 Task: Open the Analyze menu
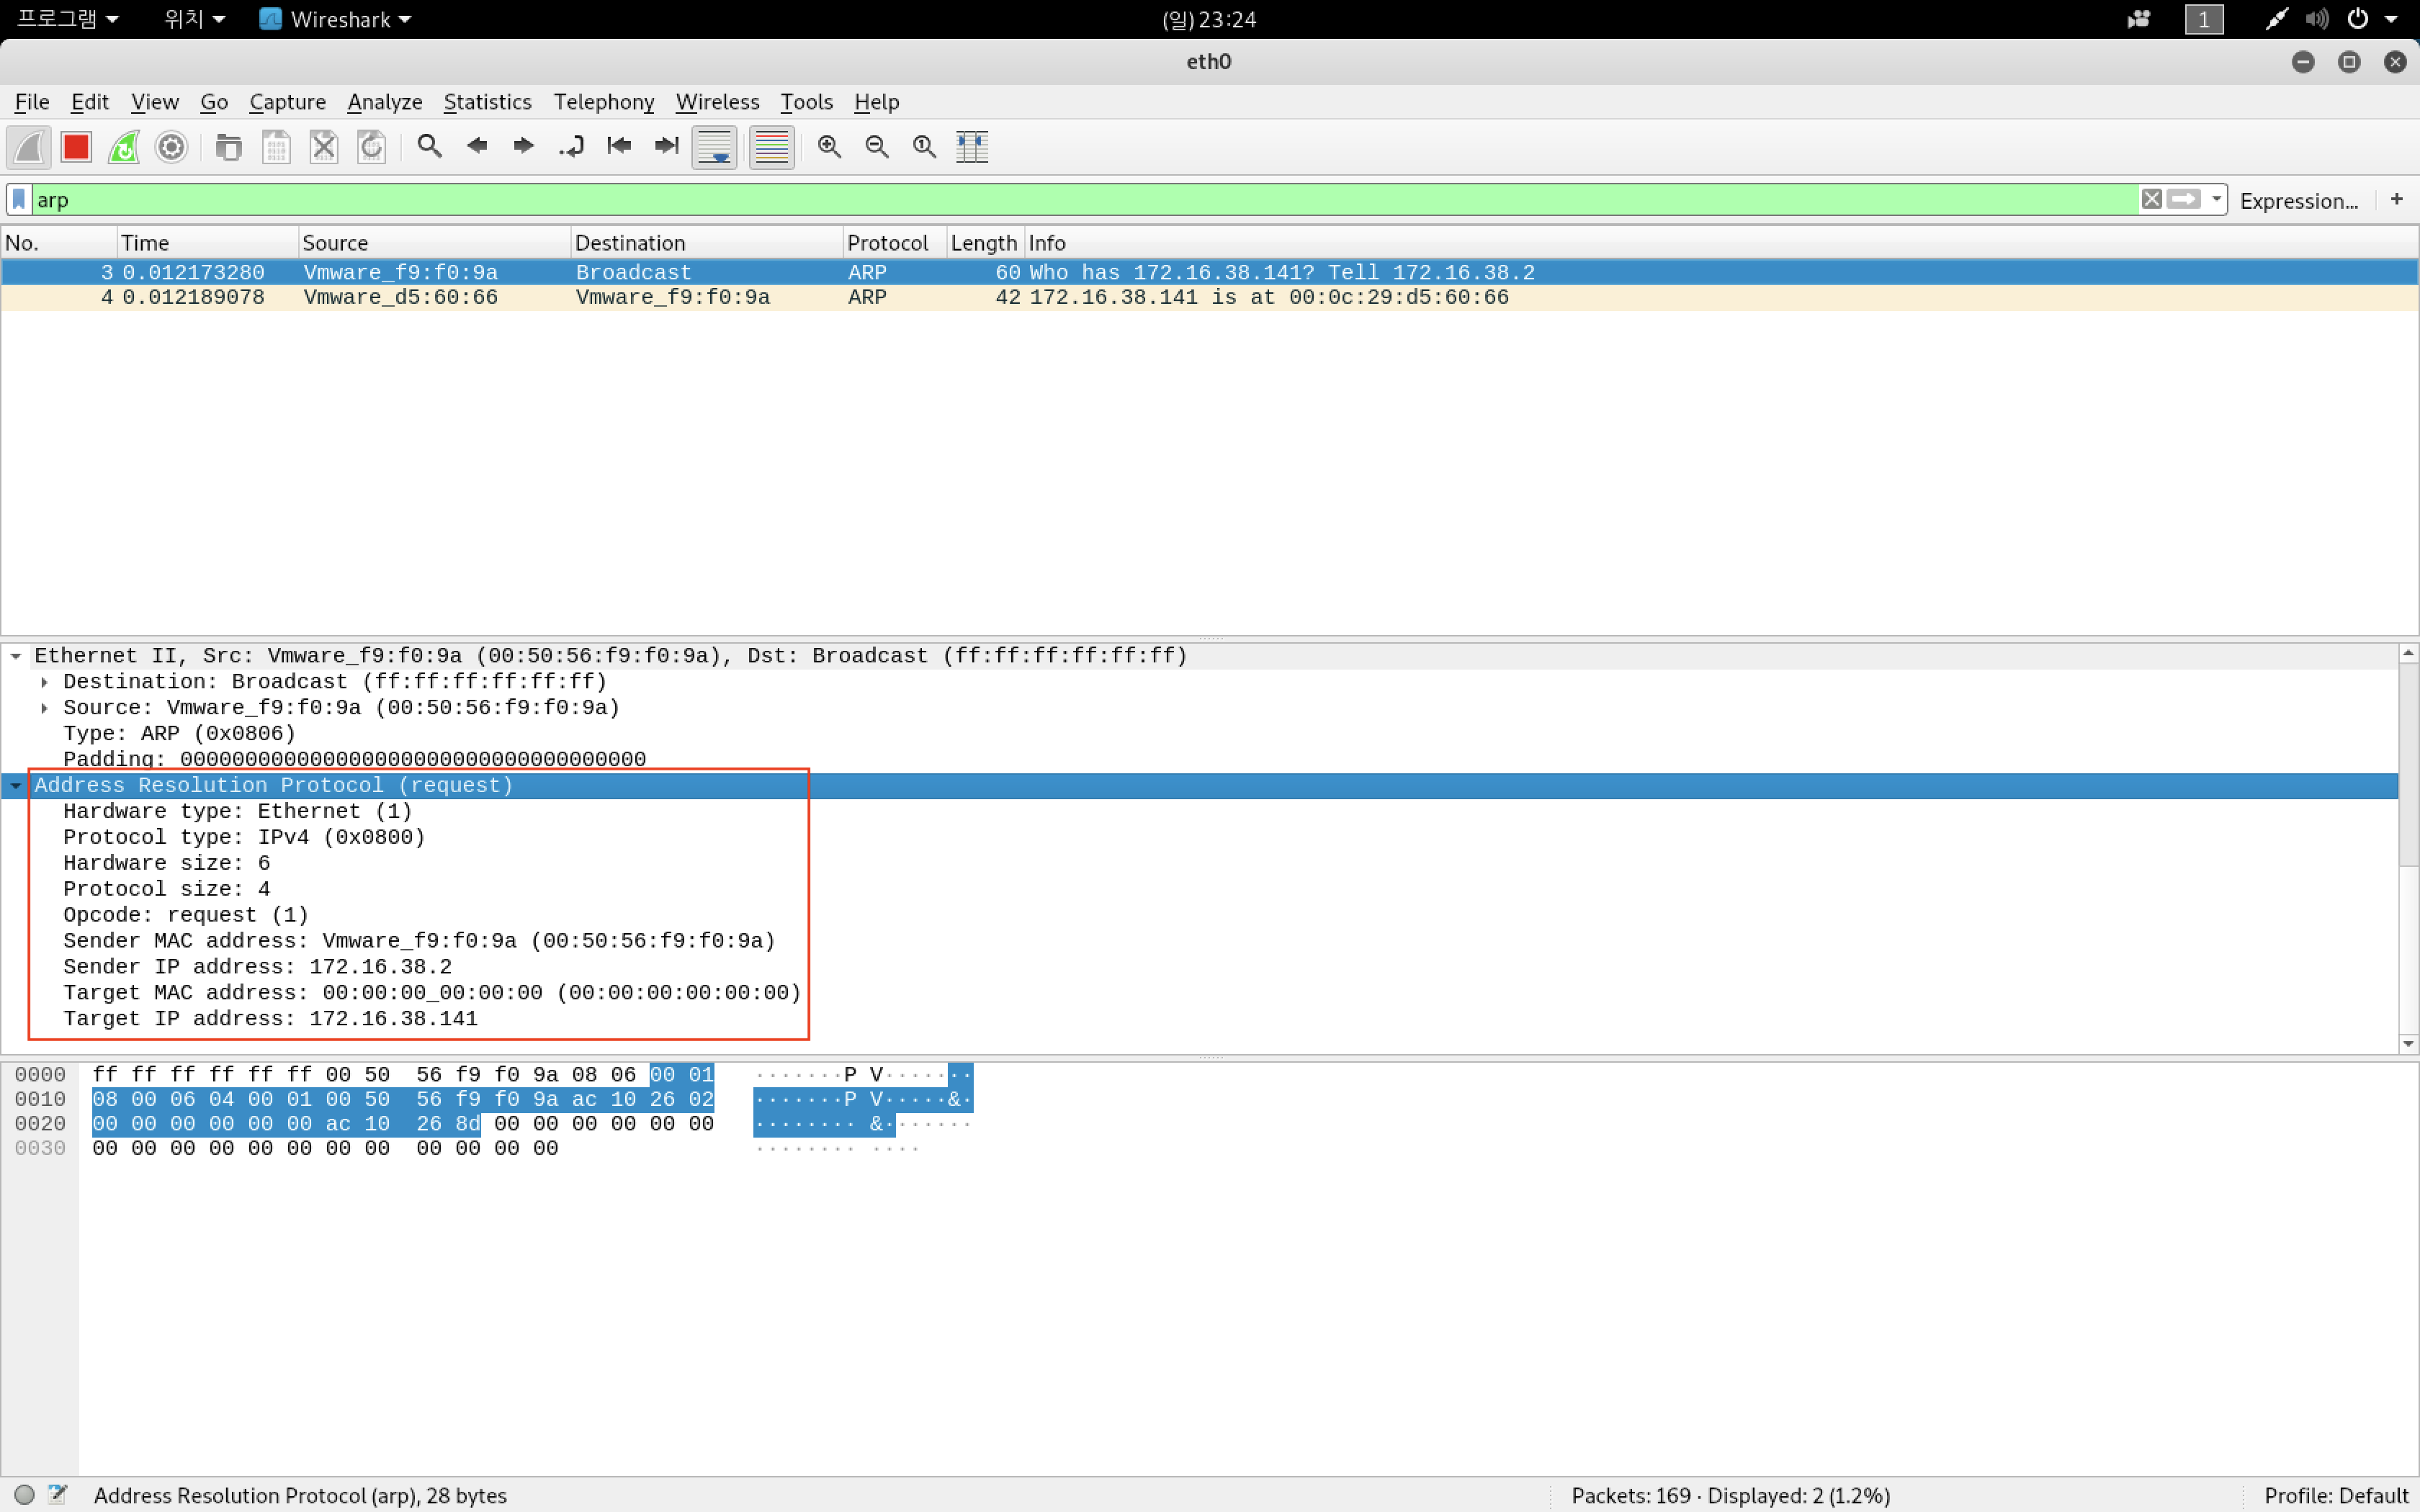[384, 102]
